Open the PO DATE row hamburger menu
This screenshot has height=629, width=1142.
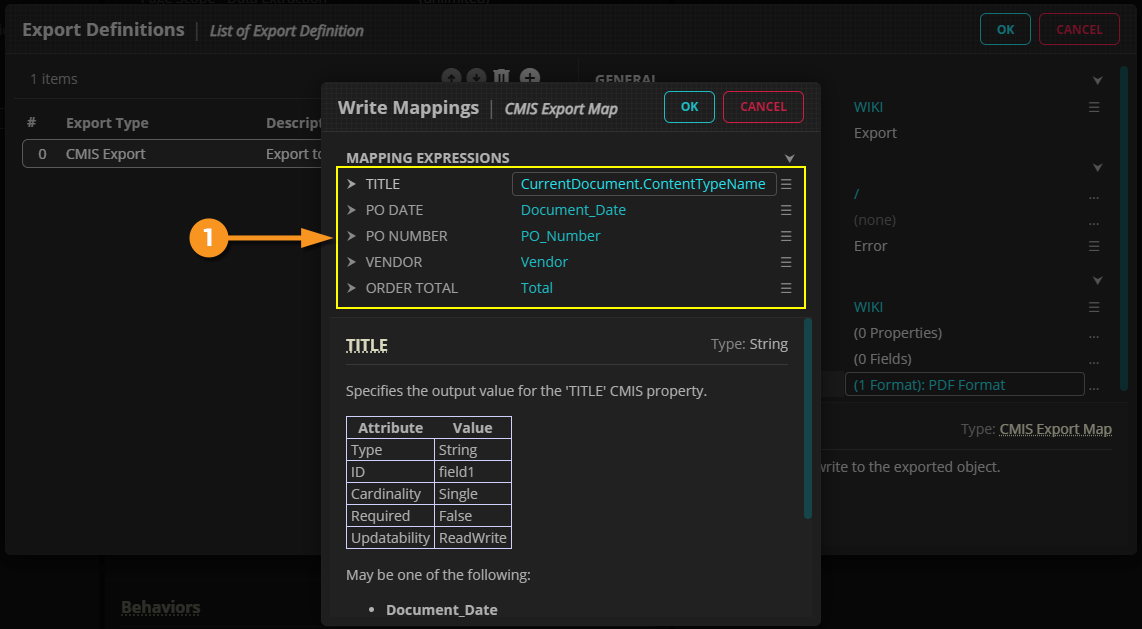tap(786, 210)
